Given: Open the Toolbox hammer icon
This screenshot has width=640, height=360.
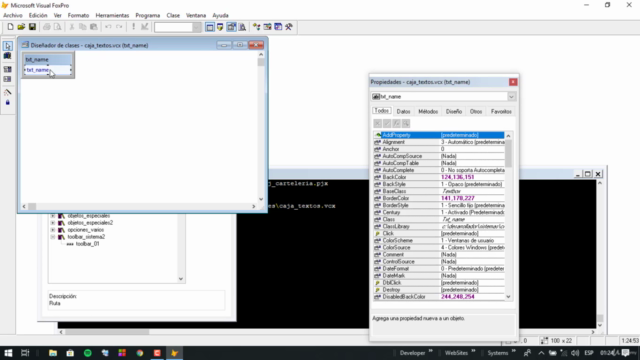Looking at the screenshot, I should (x=289, y=27).
